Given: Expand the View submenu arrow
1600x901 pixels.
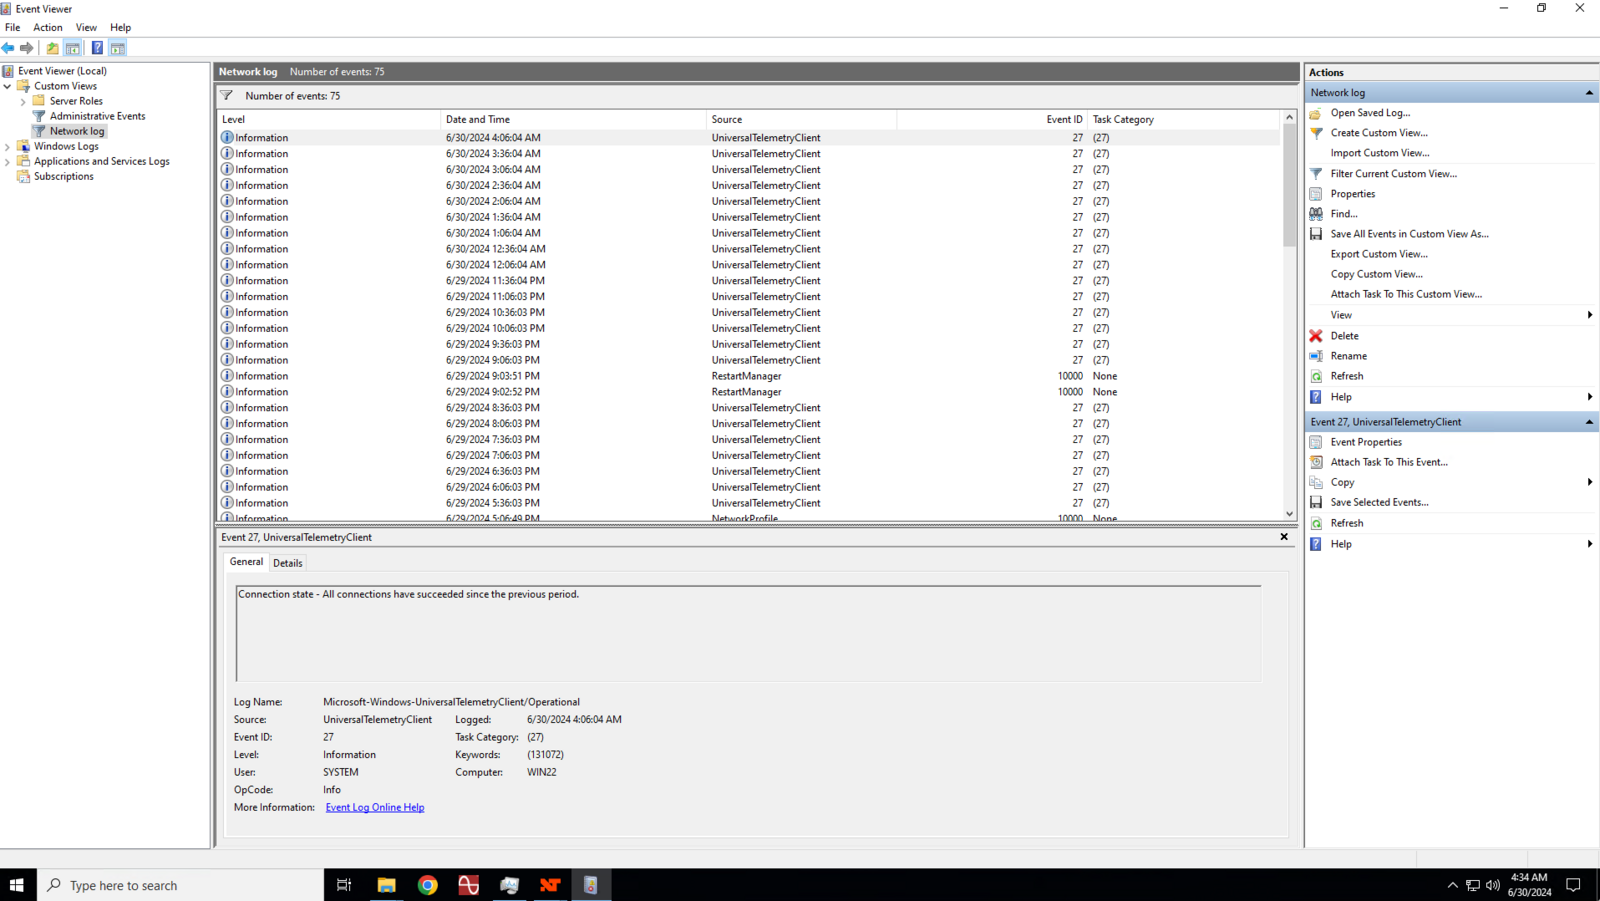Looking at the screenshot, I should click(1589, 315).
